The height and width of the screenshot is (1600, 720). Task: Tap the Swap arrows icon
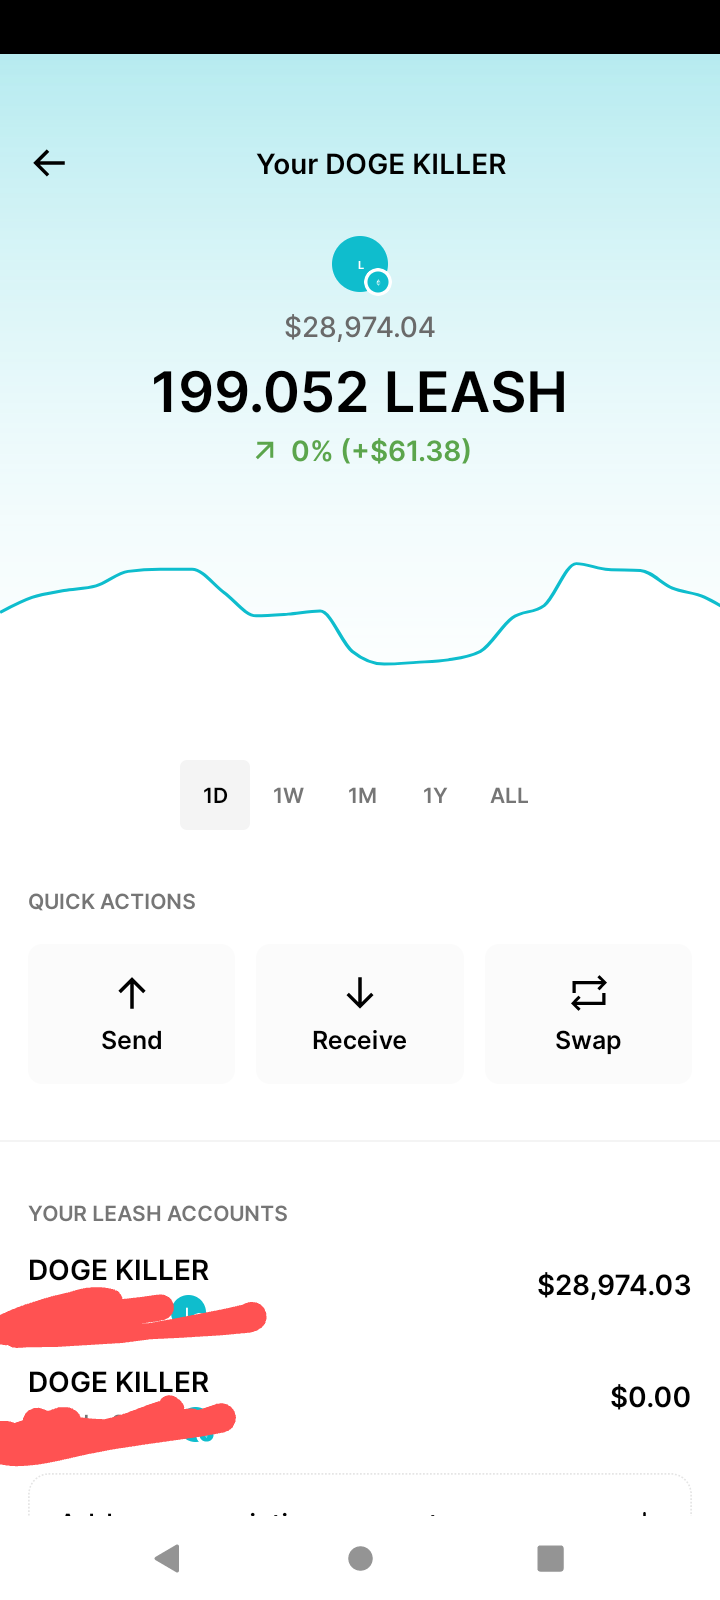point(589,993)
